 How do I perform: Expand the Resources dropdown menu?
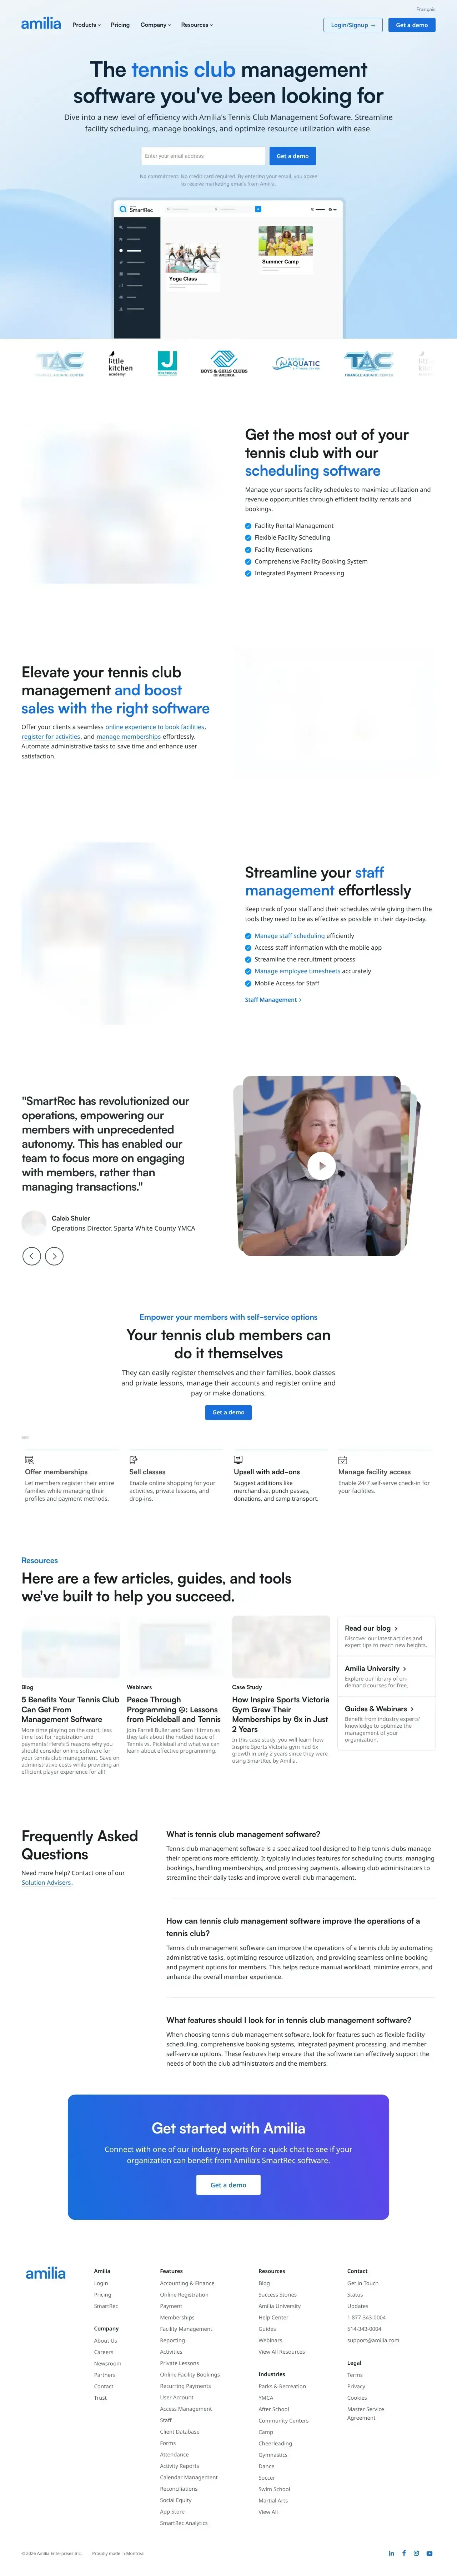point(197,25)
